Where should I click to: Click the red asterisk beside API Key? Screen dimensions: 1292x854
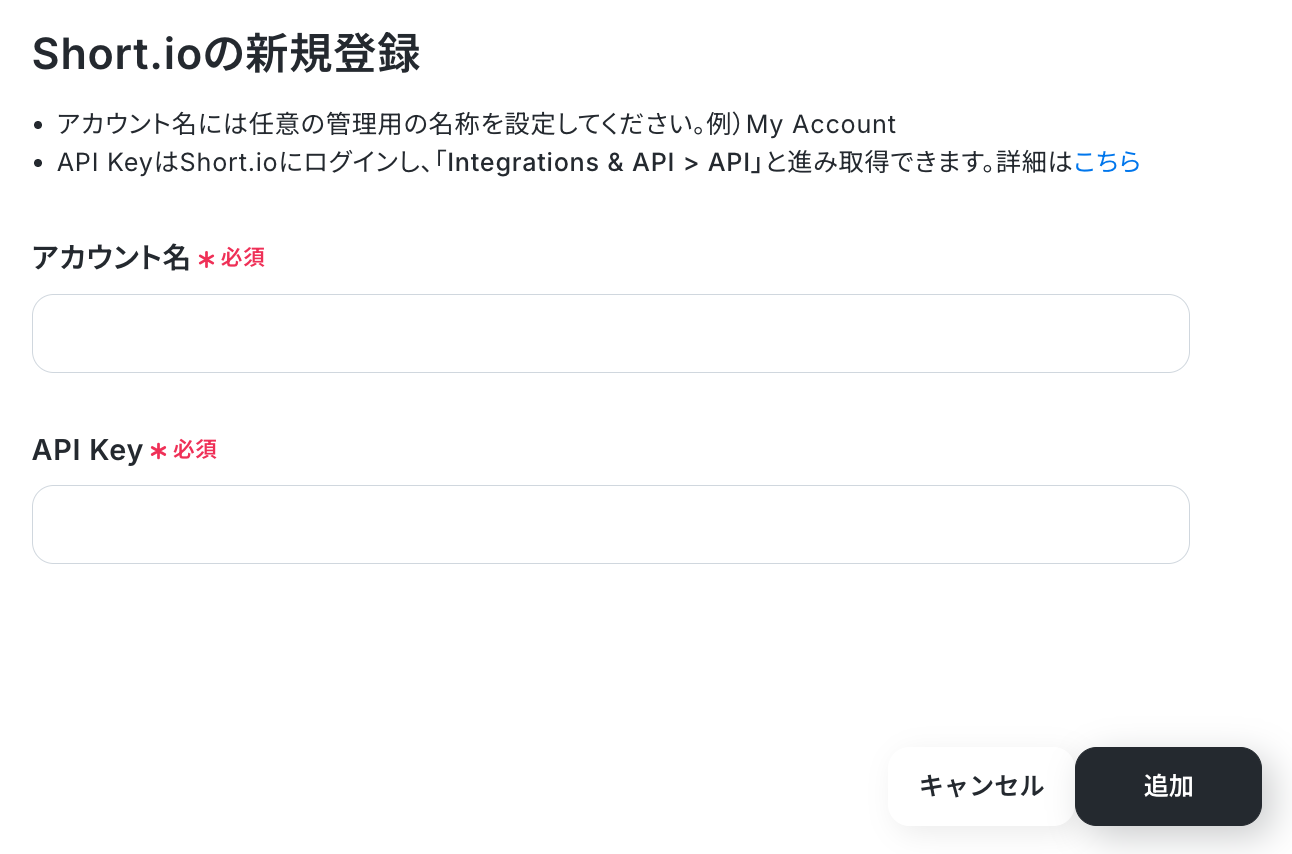158,452
